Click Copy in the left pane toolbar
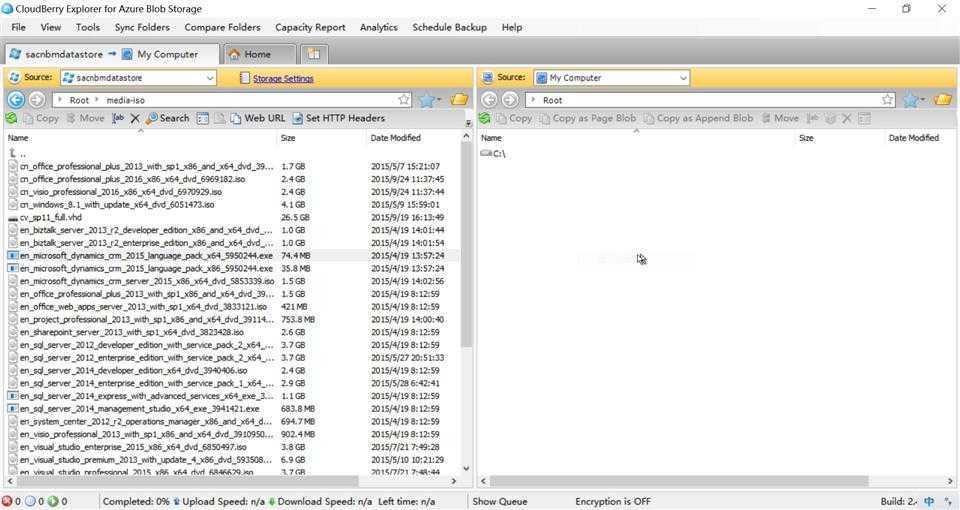This screenshot has width=960, height=510. point(40,118)
